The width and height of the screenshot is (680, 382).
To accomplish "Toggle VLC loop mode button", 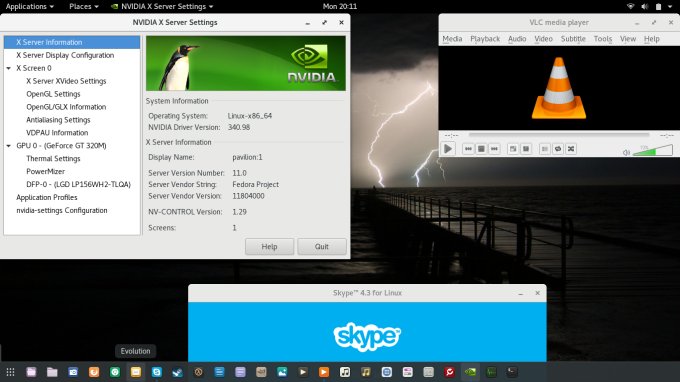I will coord(558,149).
